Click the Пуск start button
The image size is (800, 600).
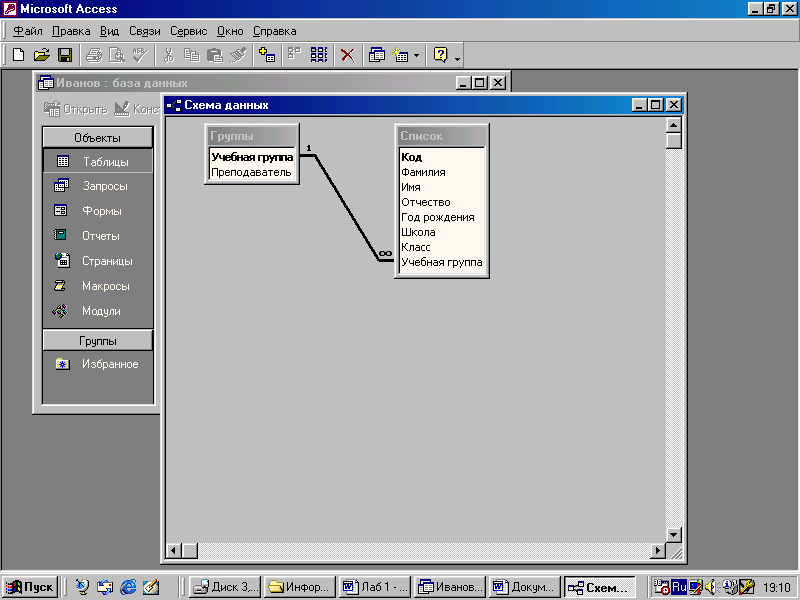30,587
